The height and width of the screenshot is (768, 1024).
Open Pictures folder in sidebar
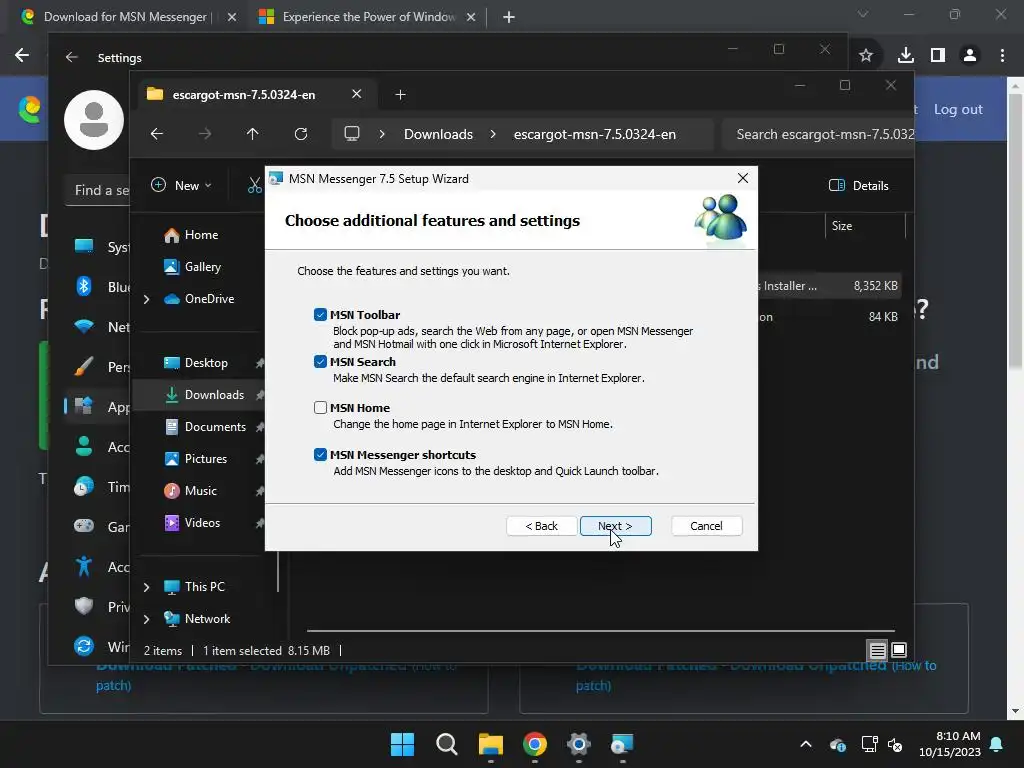coord(206,458)
